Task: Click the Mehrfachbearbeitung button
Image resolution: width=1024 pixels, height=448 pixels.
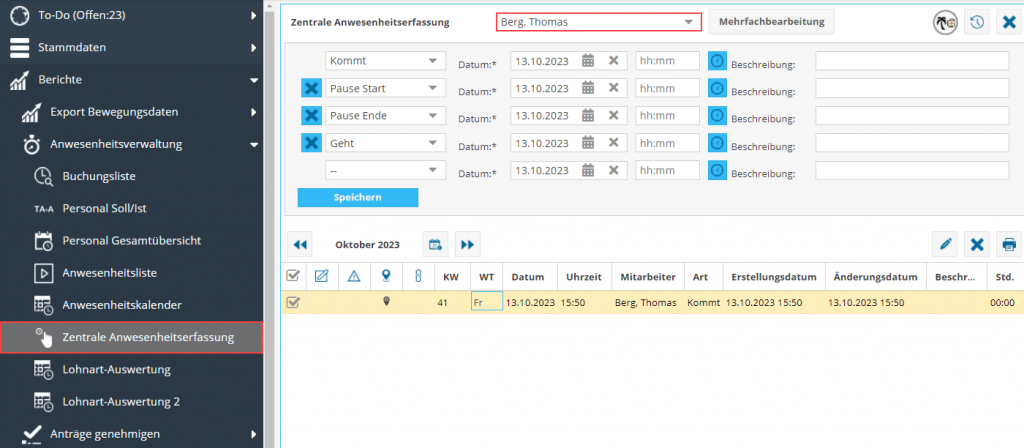Action: click(x=771, y=22)
